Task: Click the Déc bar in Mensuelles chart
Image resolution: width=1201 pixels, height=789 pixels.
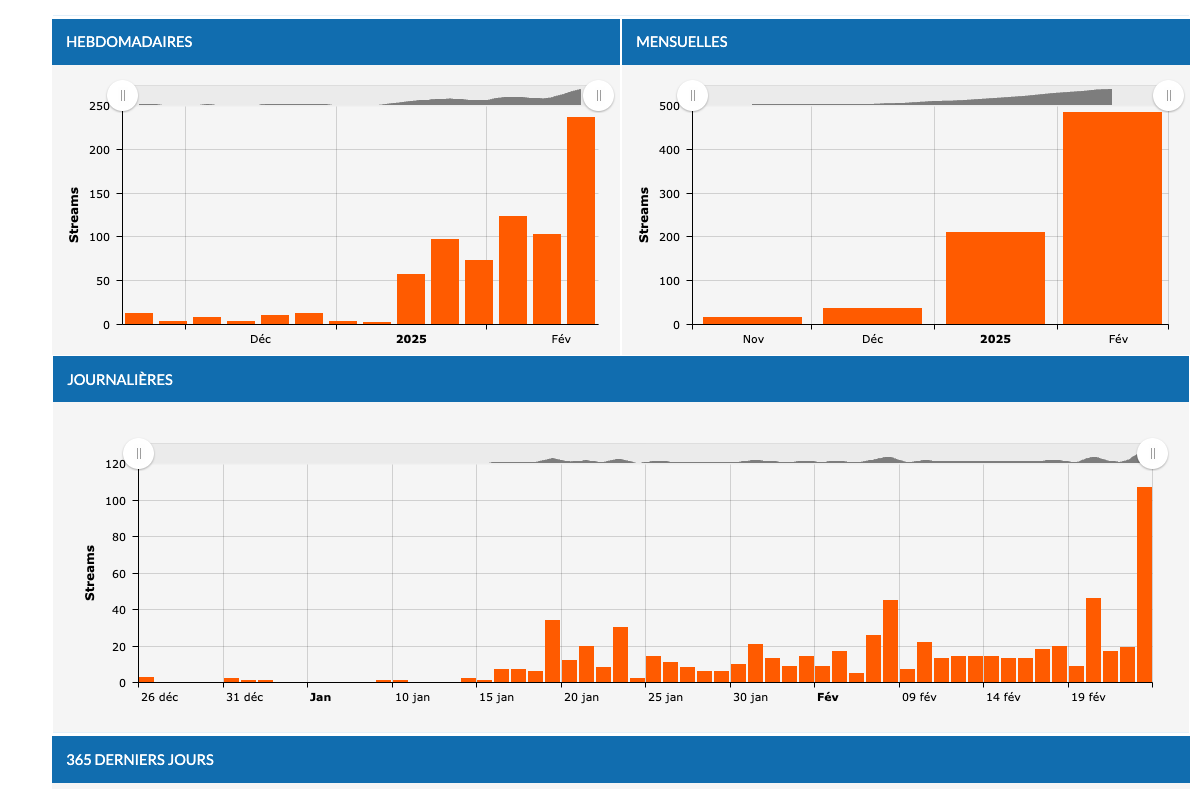Action: [872, 316]
